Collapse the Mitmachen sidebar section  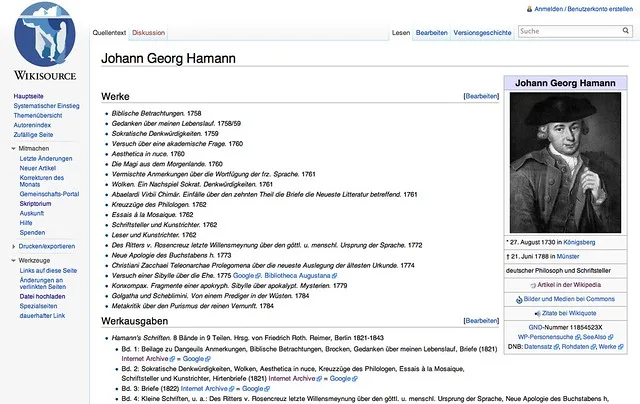click(x=14, y=147)
